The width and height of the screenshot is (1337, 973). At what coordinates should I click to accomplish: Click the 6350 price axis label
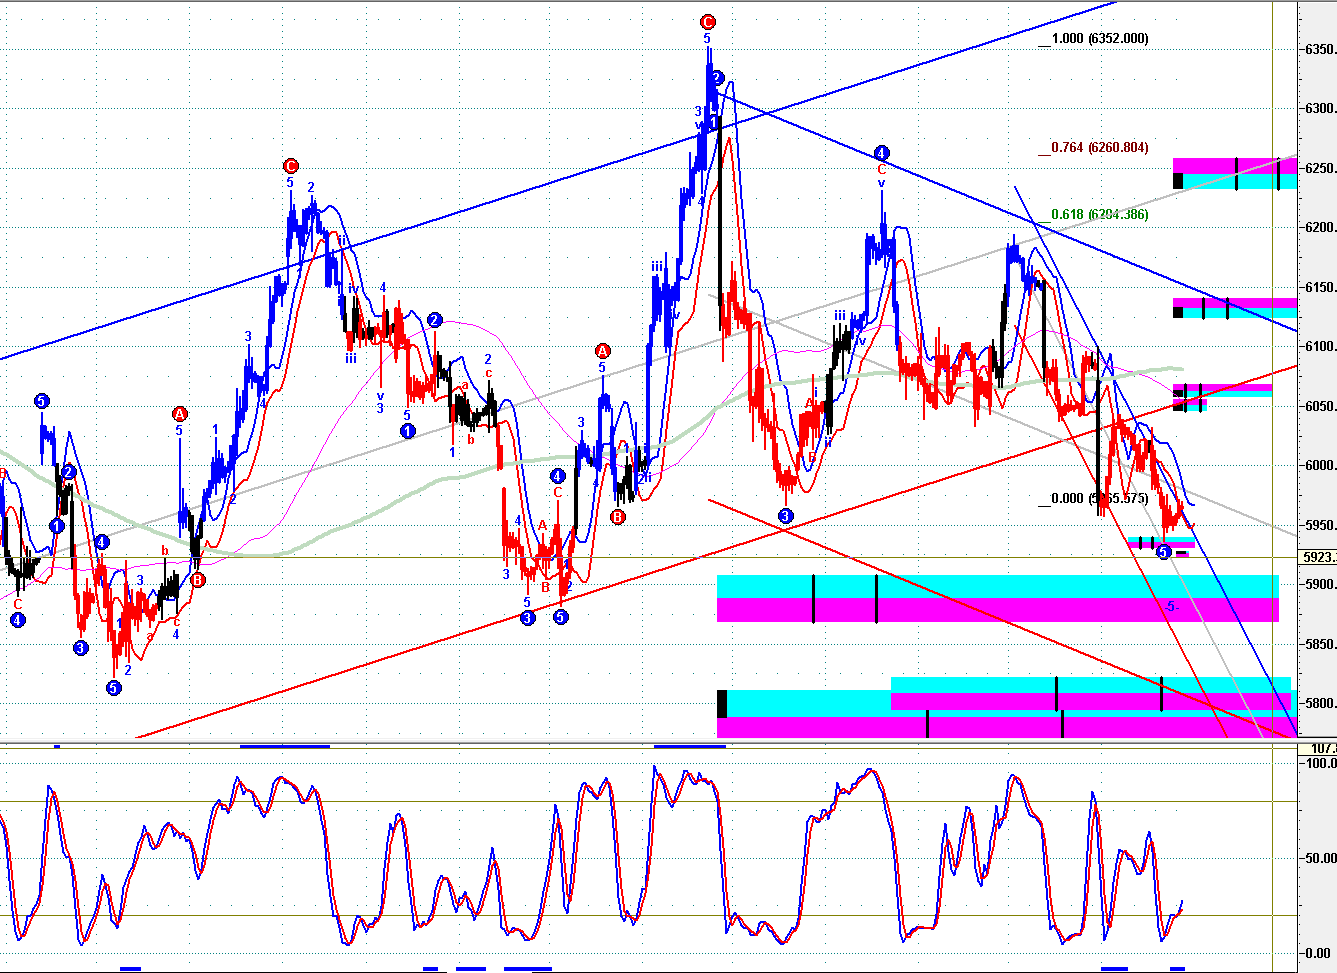point(1320,50)
